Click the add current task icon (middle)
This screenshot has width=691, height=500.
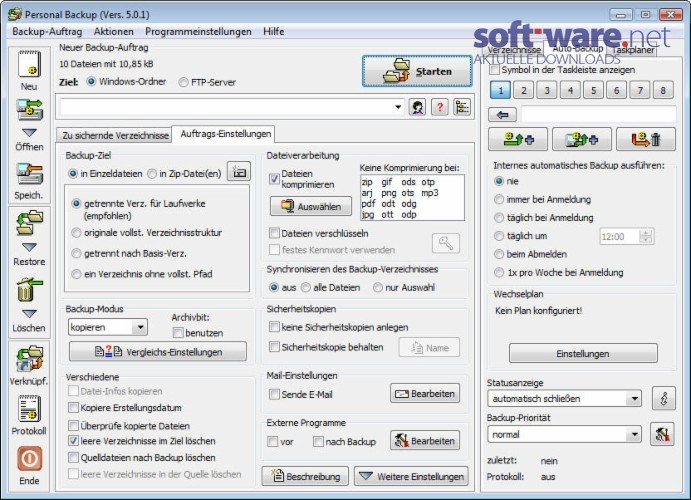(582, 140)
